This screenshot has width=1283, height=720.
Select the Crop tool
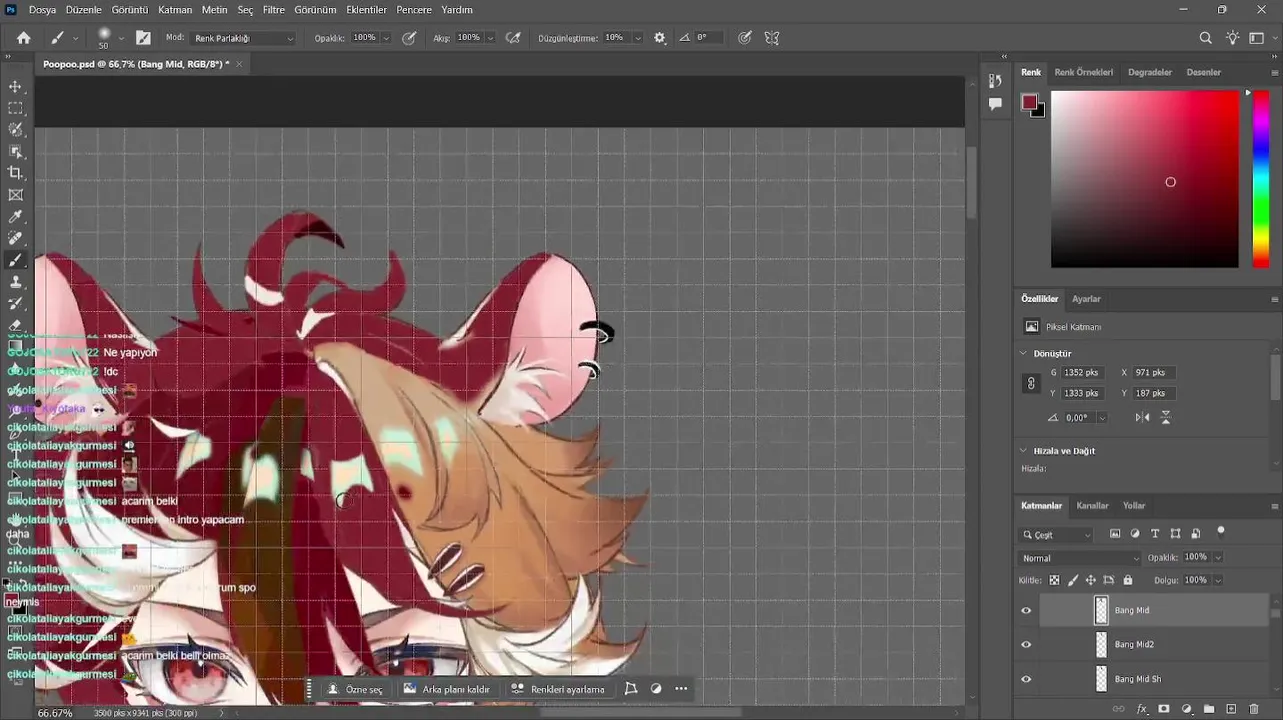(15, 173)
